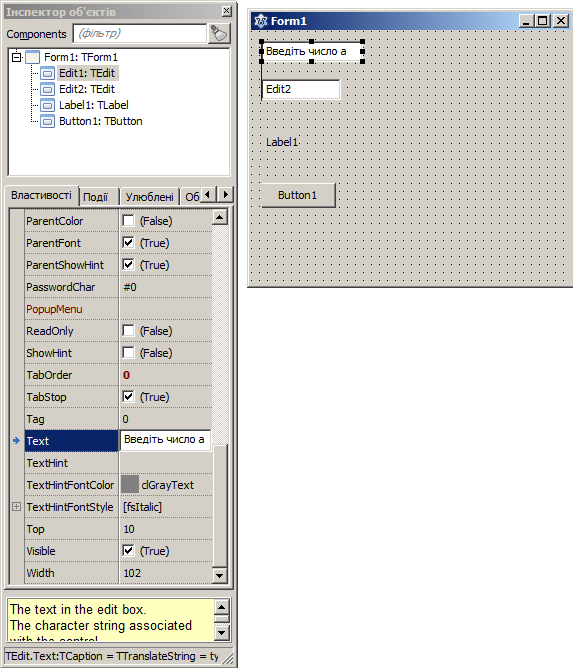Uncheck the ParentFont checkbox
Viewport: 574px width, 669px height.
tap(128, 243)
